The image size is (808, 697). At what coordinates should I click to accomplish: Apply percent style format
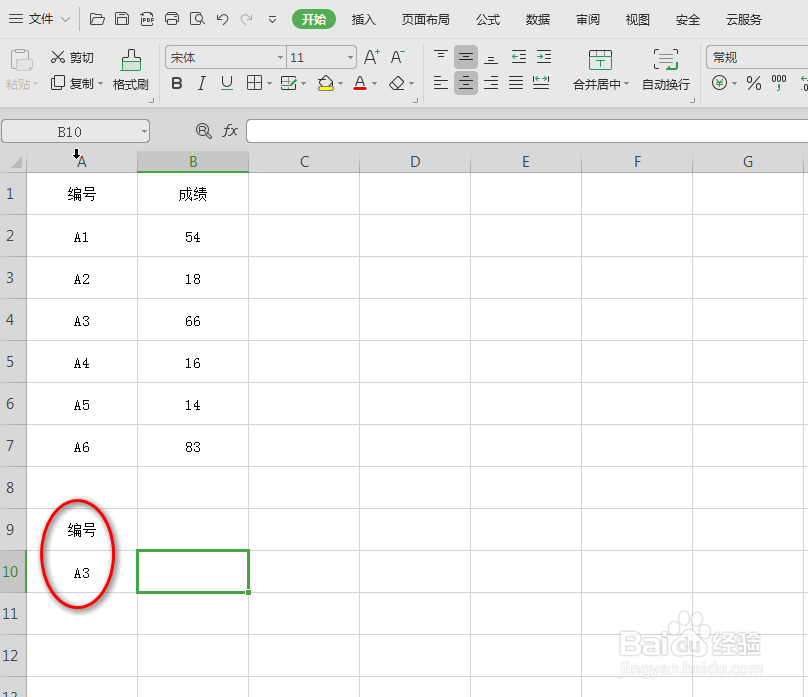[754, 83]
